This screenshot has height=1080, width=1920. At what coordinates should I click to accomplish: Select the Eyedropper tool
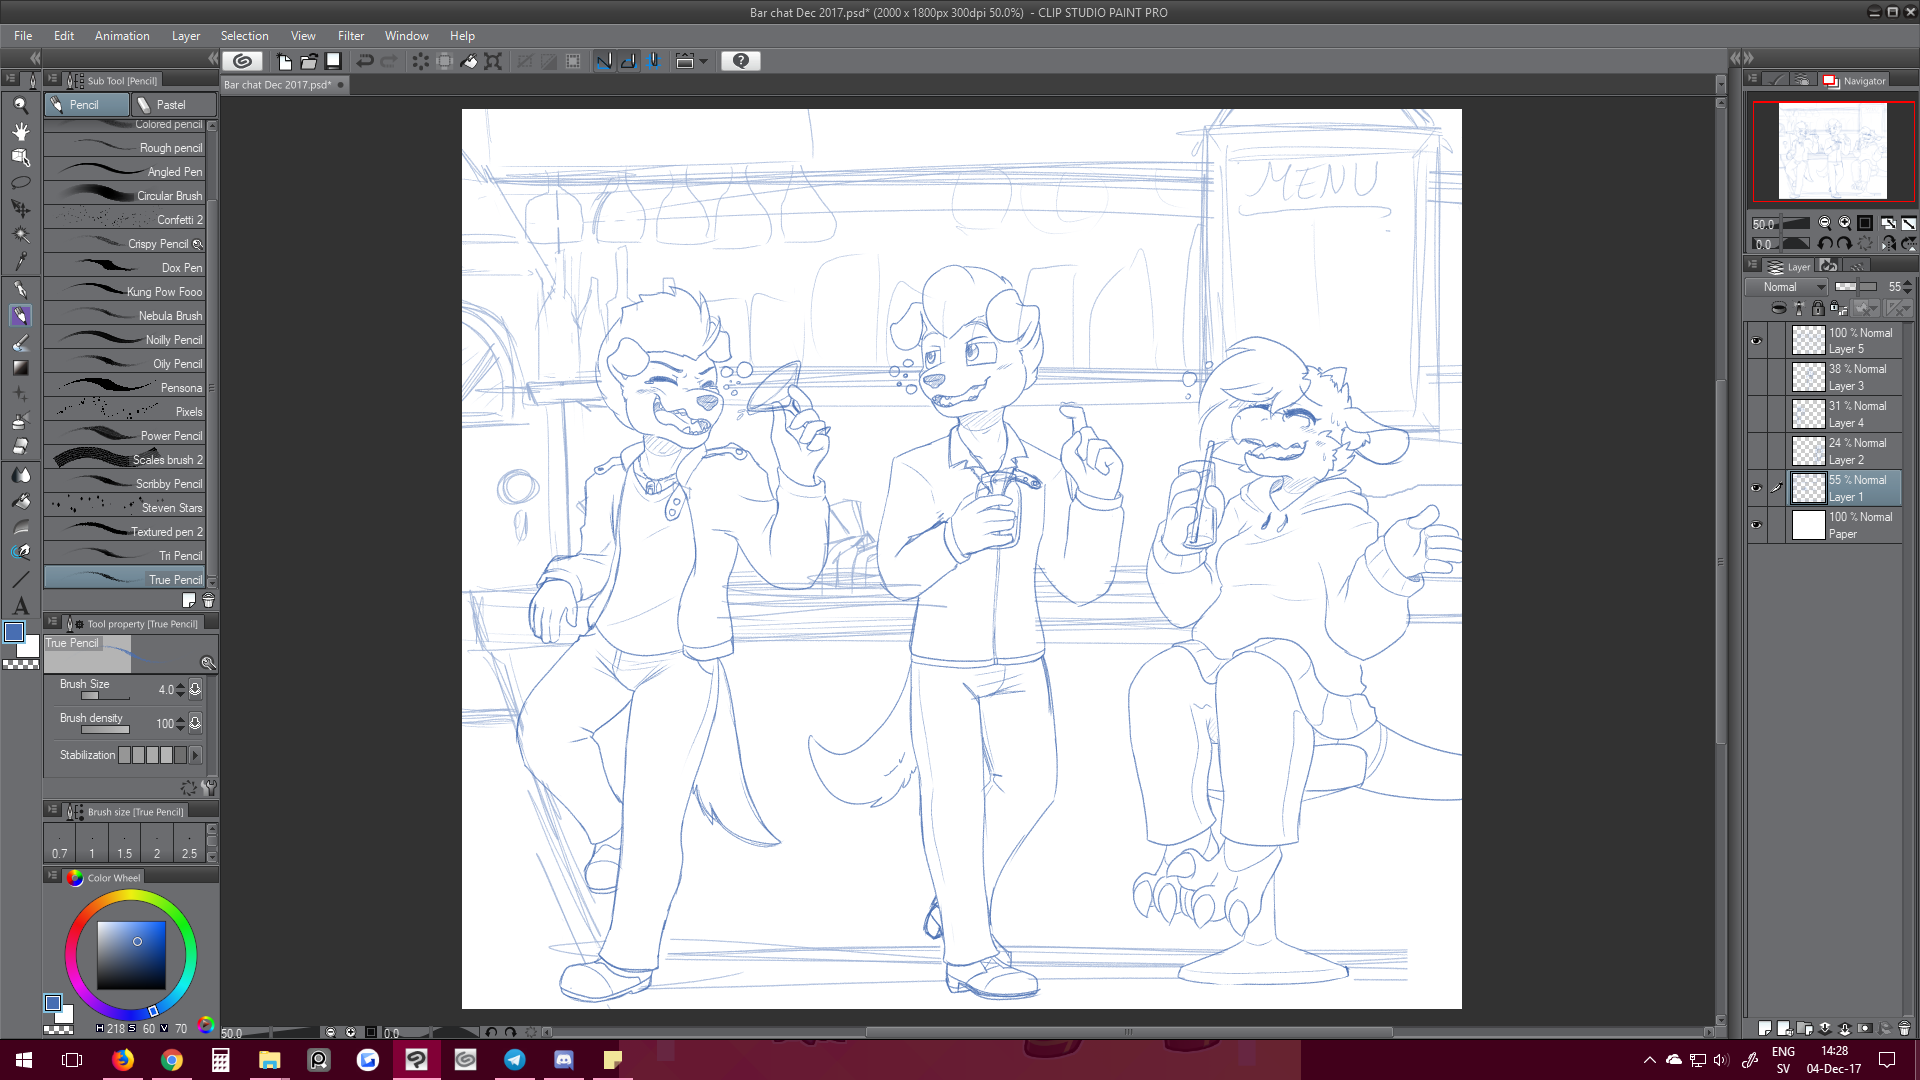[20, 262]
